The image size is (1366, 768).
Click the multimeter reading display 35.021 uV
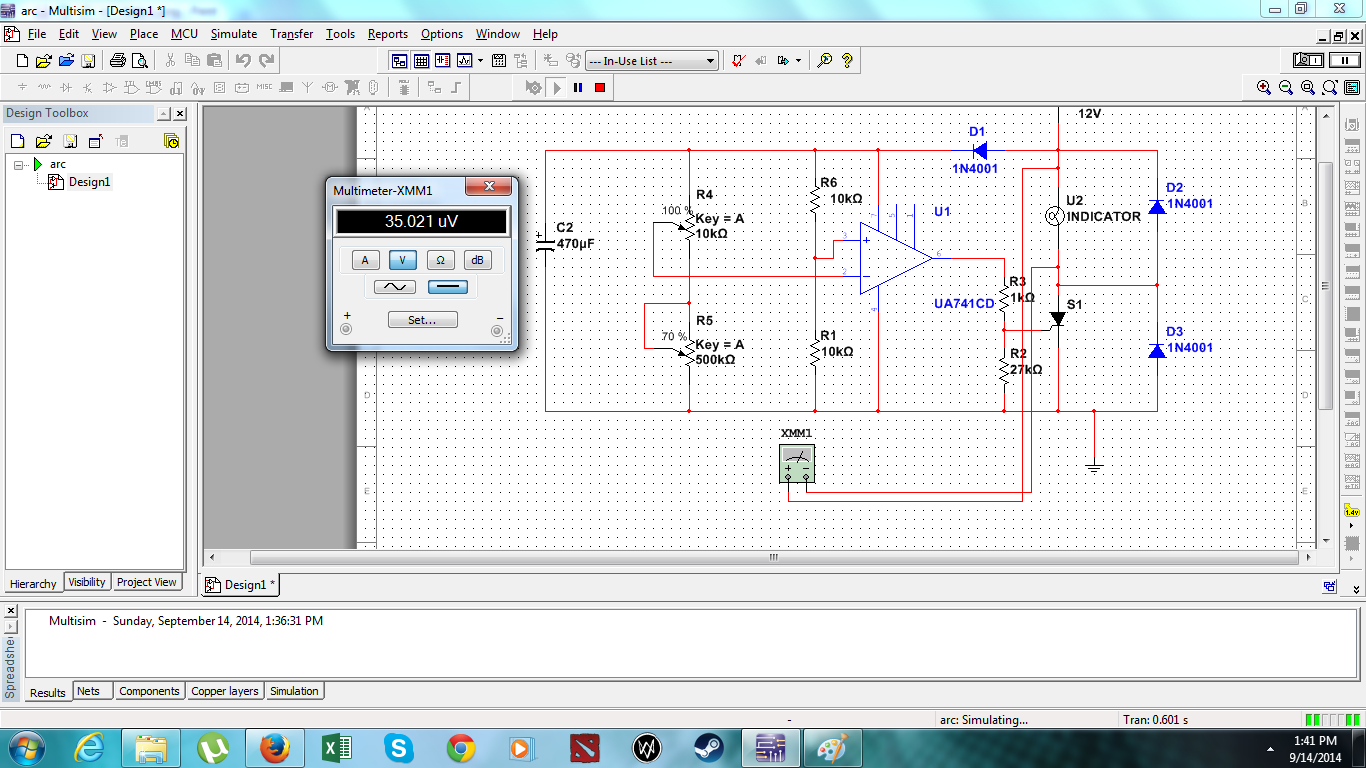tap(422, 222)
